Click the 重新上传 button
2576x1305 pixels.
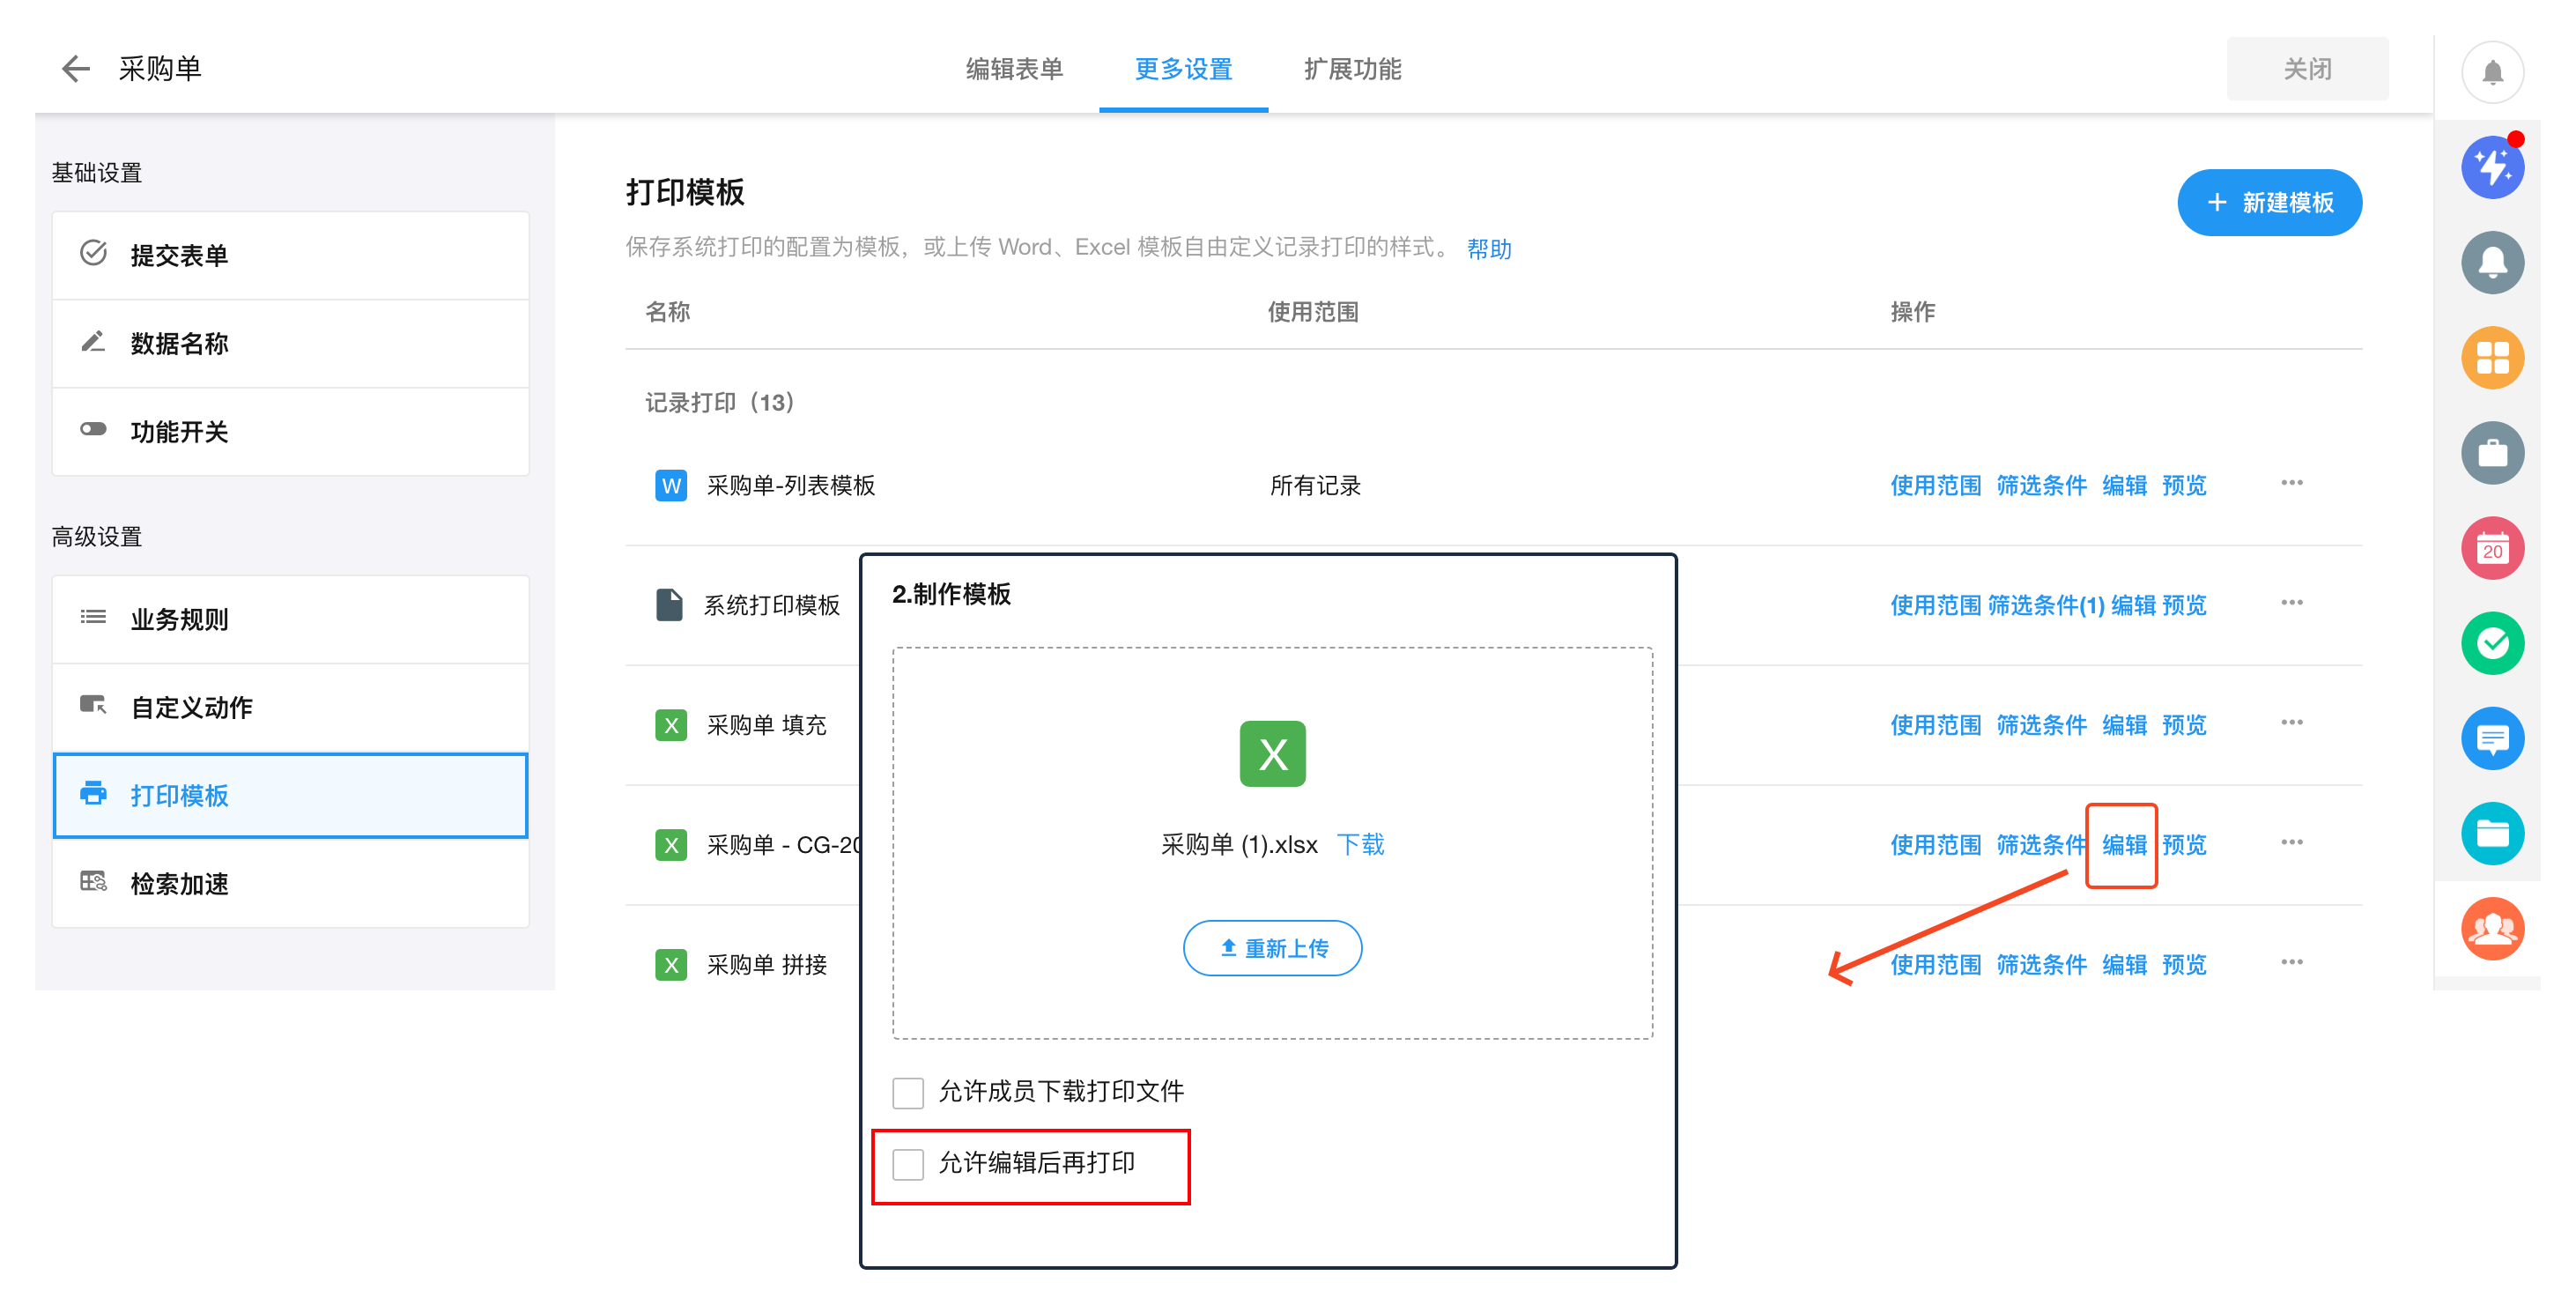click(x=1272, y=948)
